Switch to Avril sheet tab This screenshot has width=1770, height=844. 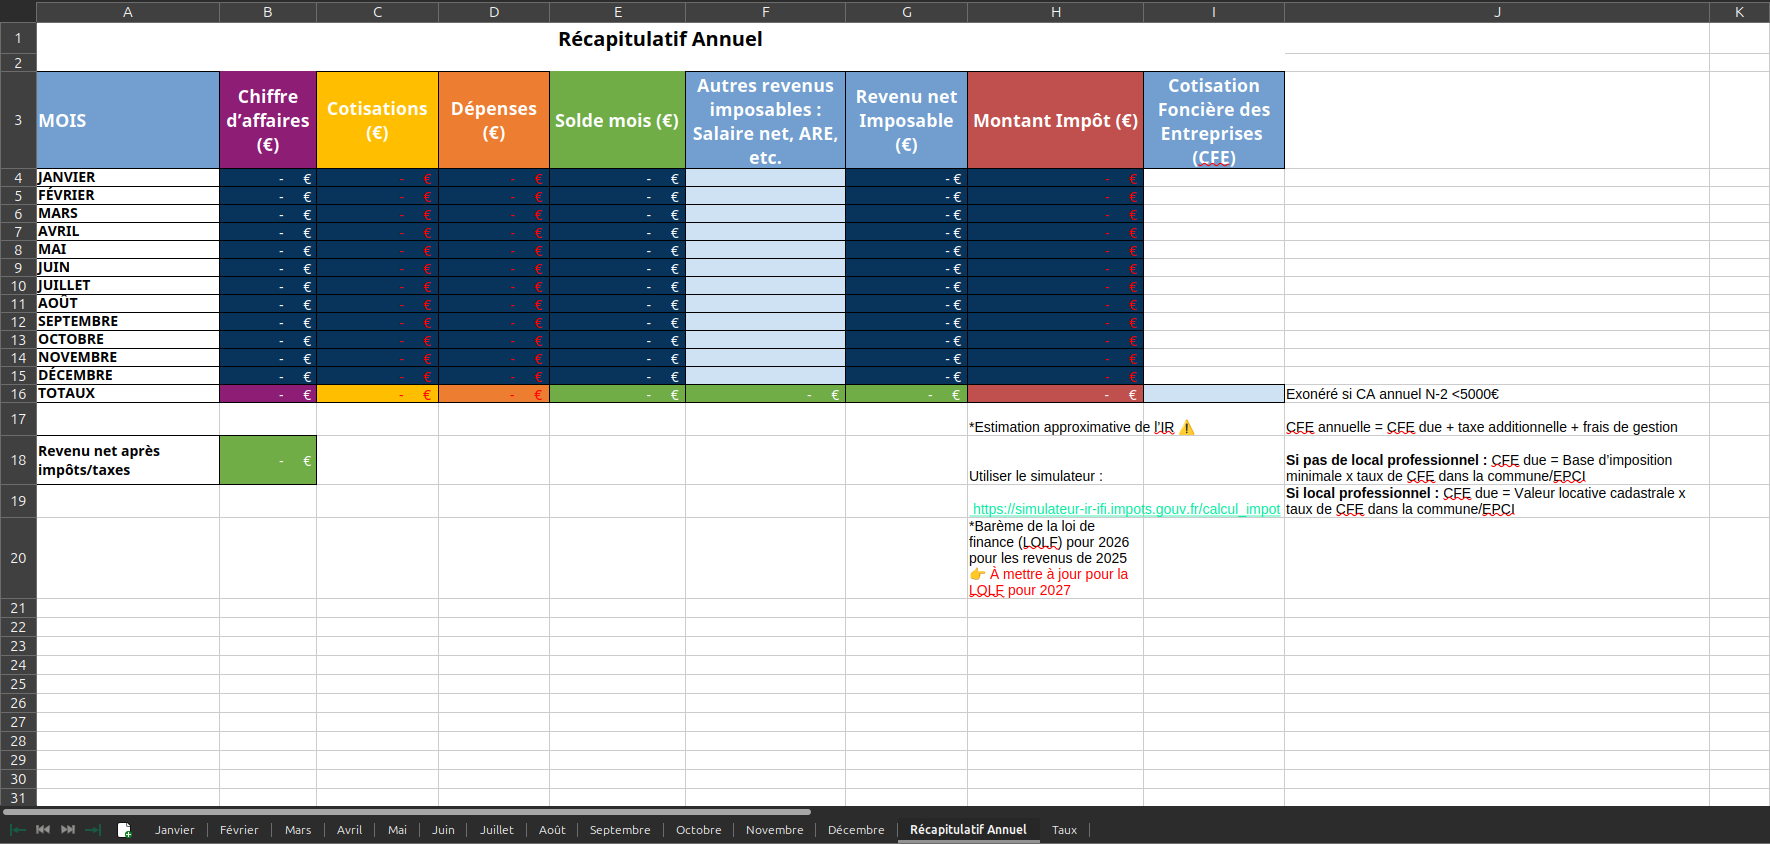tap(350, 830)
